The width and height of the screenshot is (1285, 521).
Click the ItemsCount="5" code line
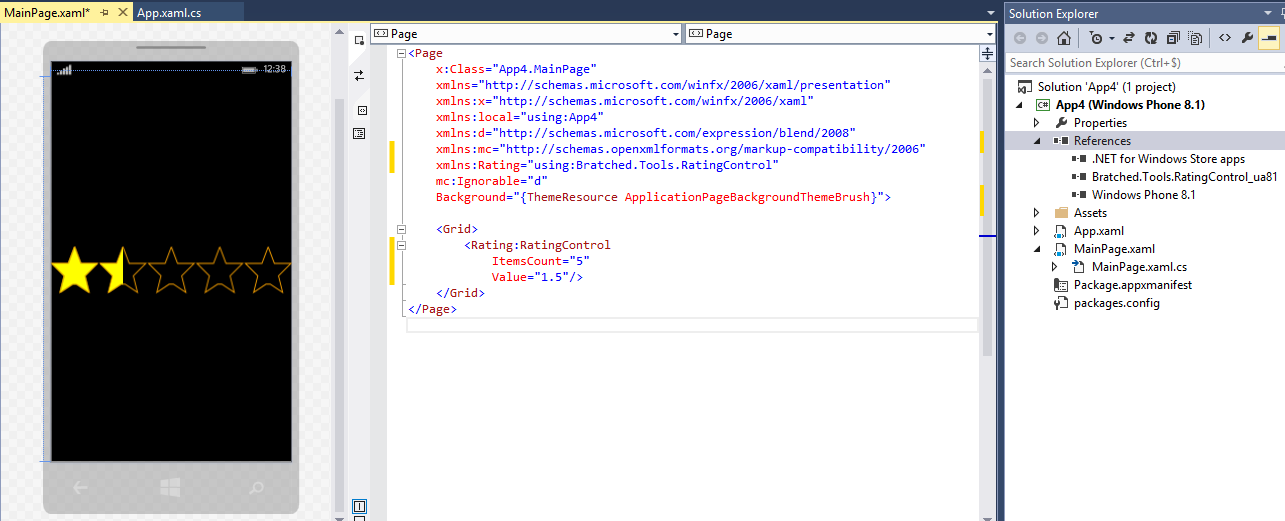tap(540, 261)
